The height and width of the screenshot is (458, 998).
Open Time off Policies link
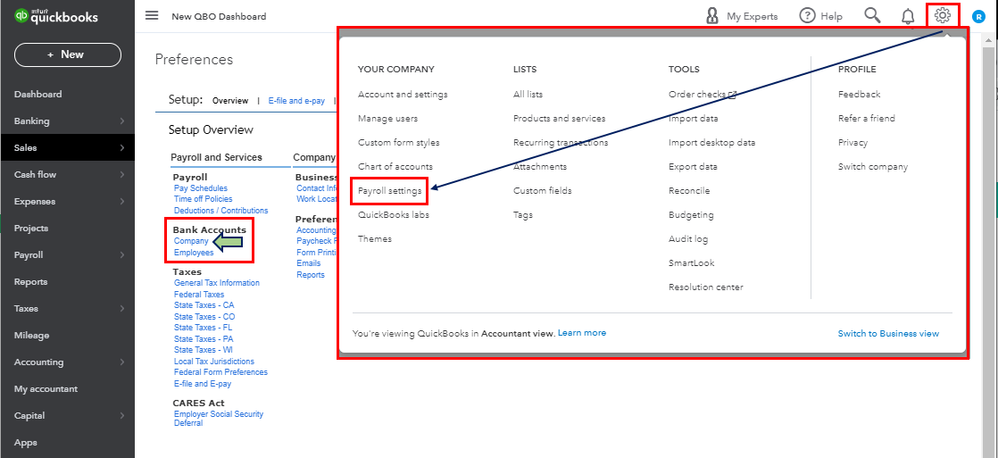point(203,199)
